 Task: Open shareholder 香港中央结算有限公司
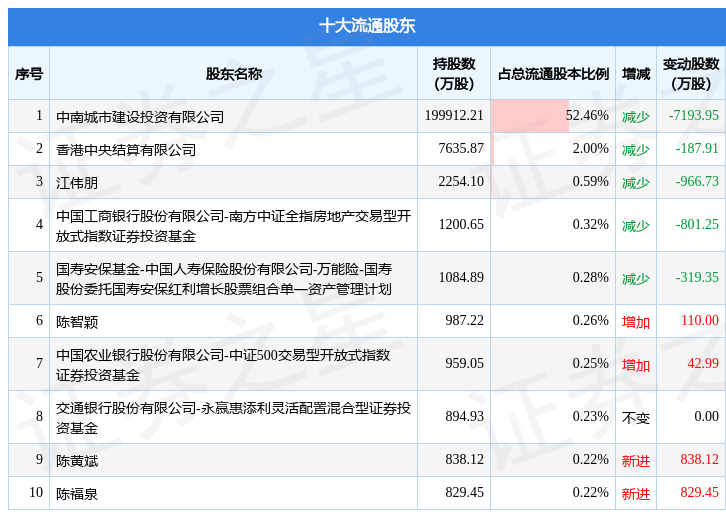[x=126, y=150]
